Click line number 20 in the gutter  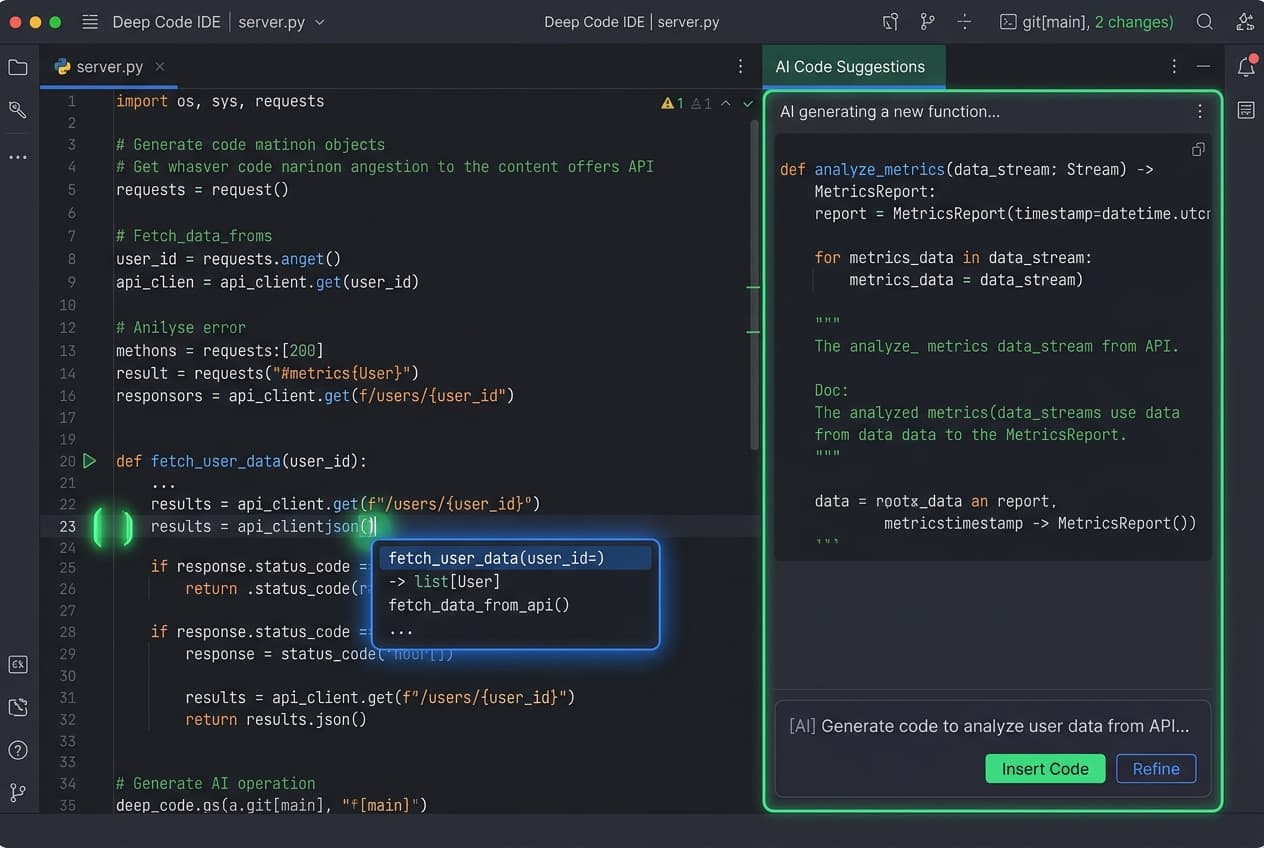[x=67, y=461]
